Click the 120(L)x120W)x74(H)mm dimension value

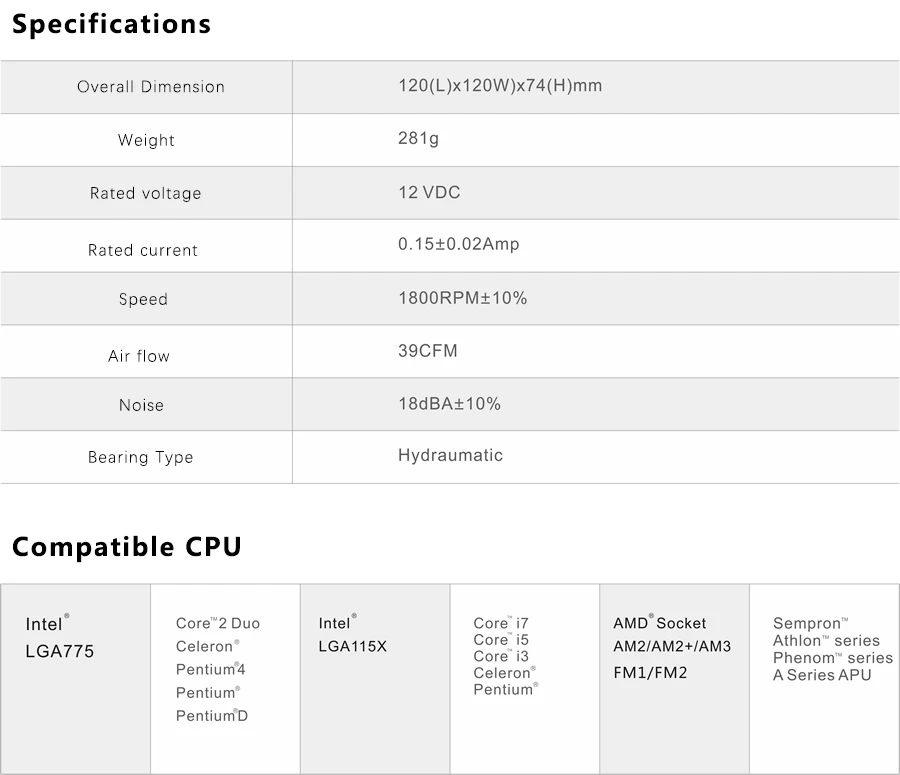(x=500, y=86)
